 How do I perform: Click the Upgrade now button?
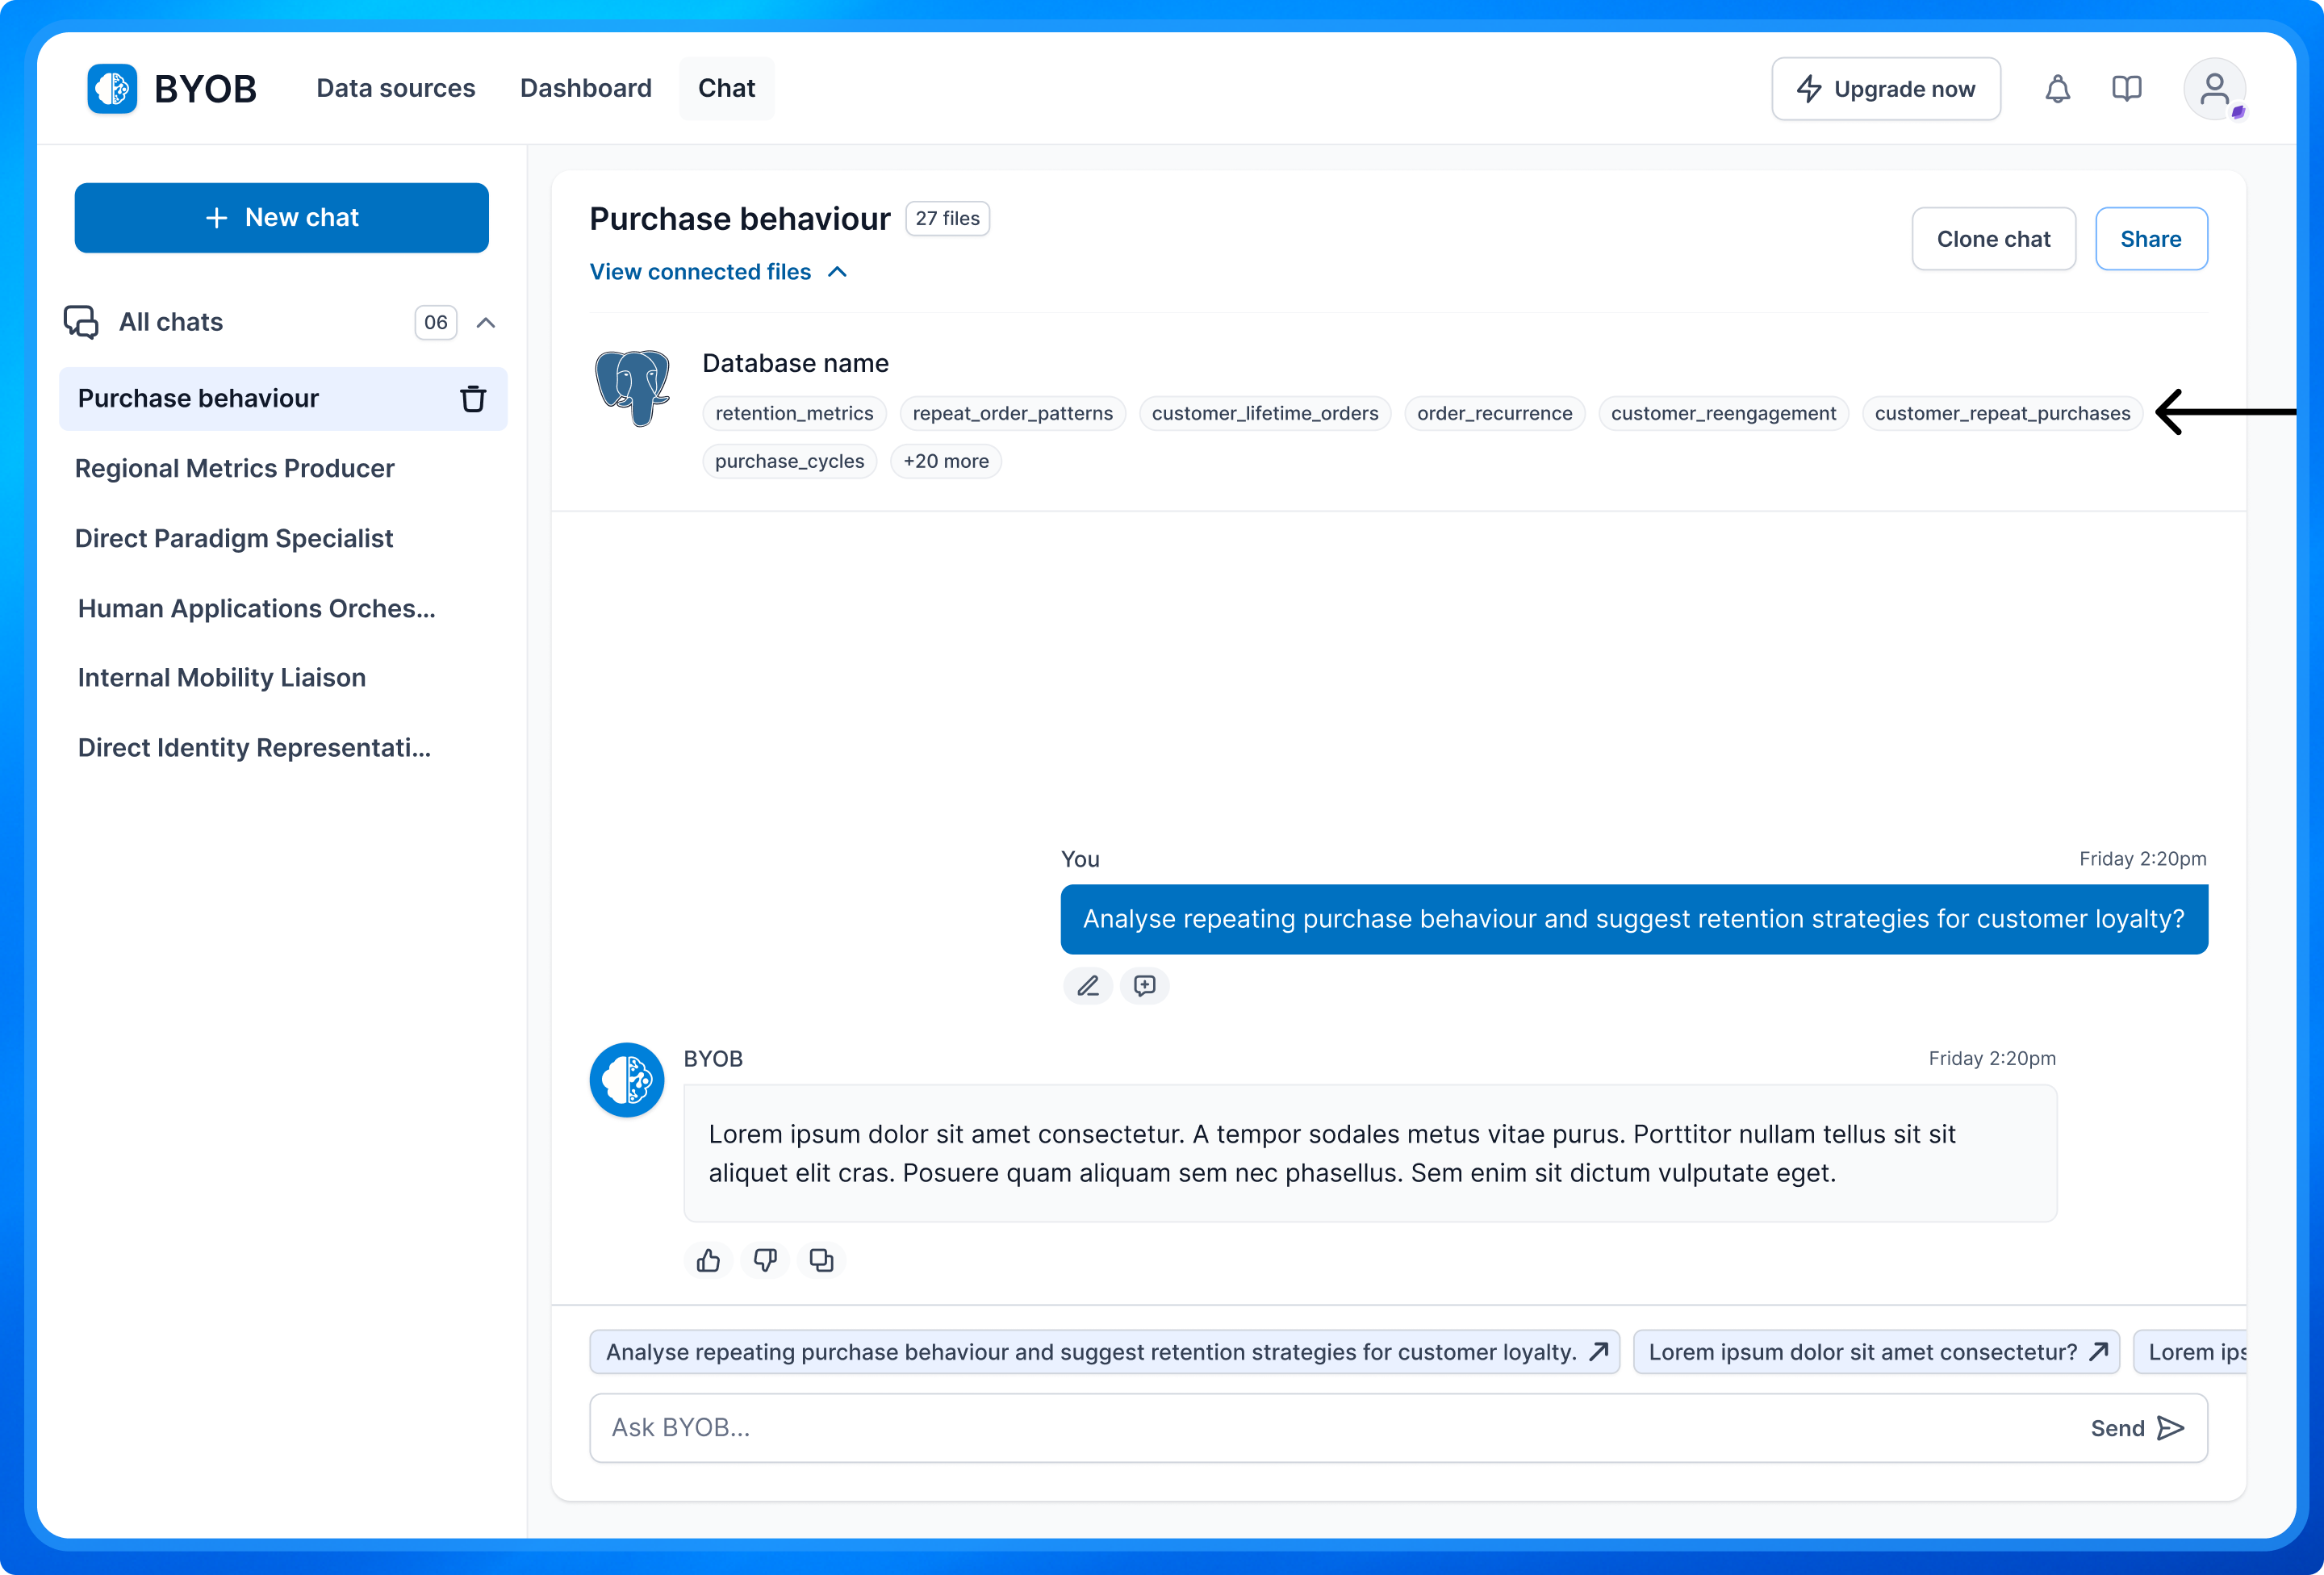1885,89
